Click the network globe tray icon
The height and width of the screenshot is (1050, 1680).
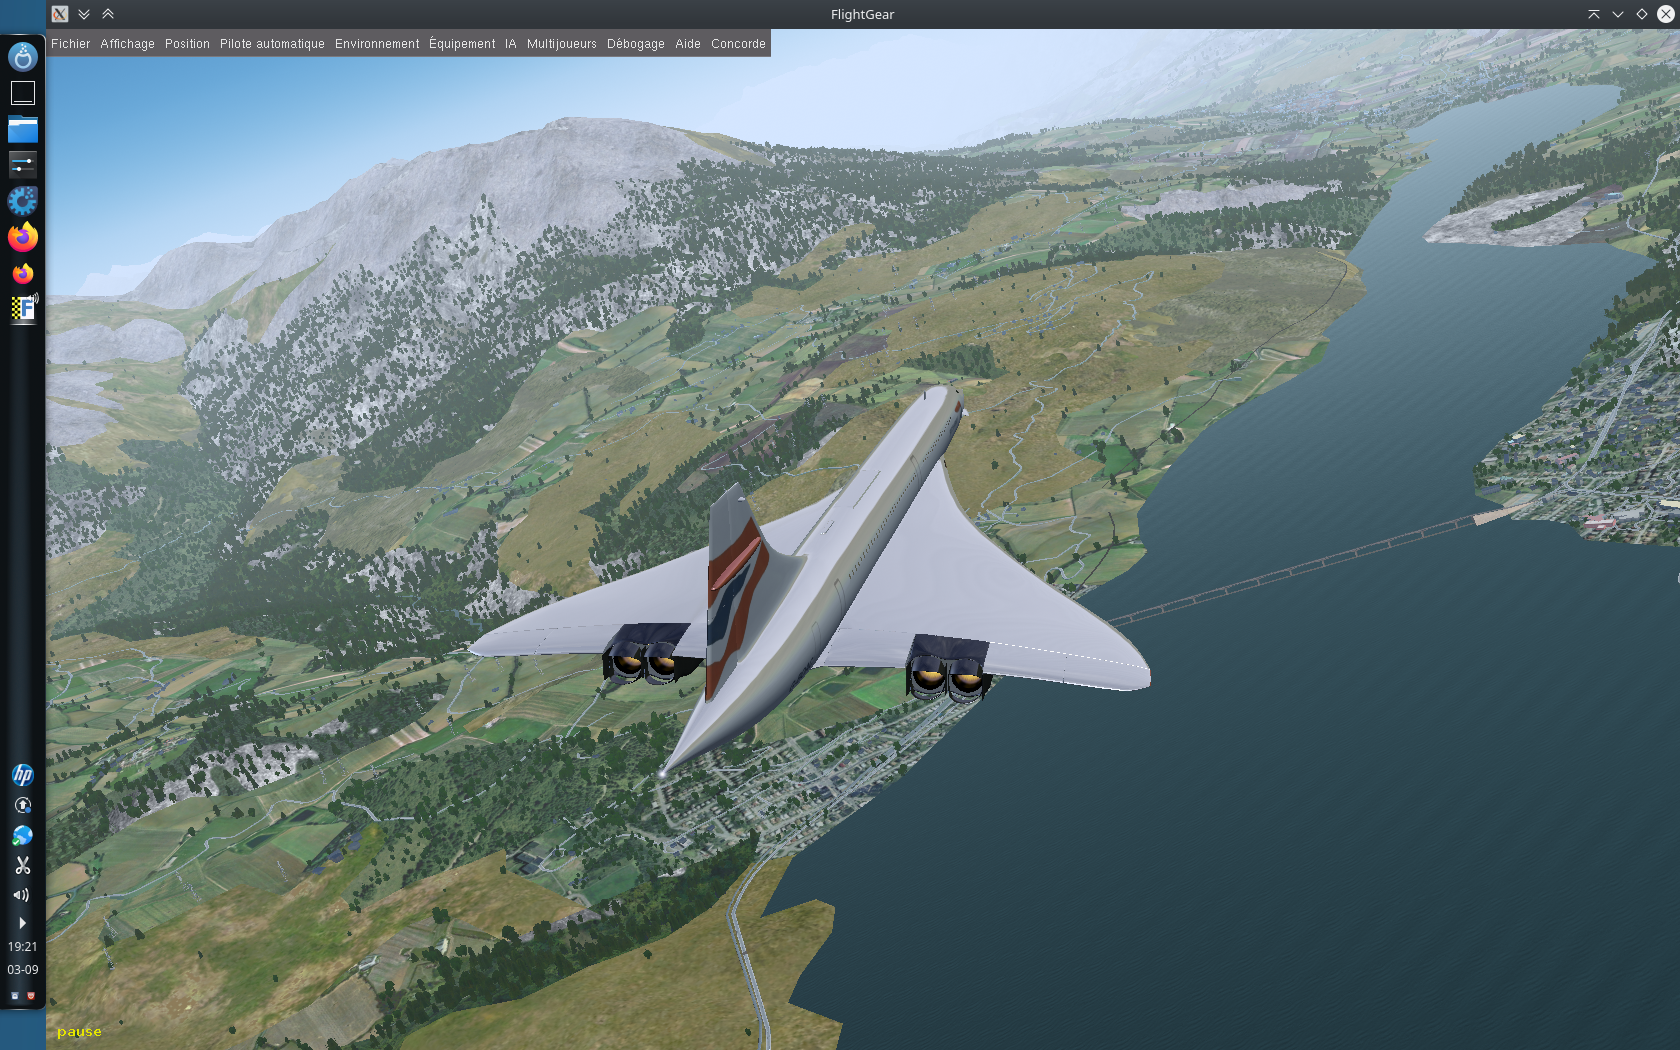(22, 835)
